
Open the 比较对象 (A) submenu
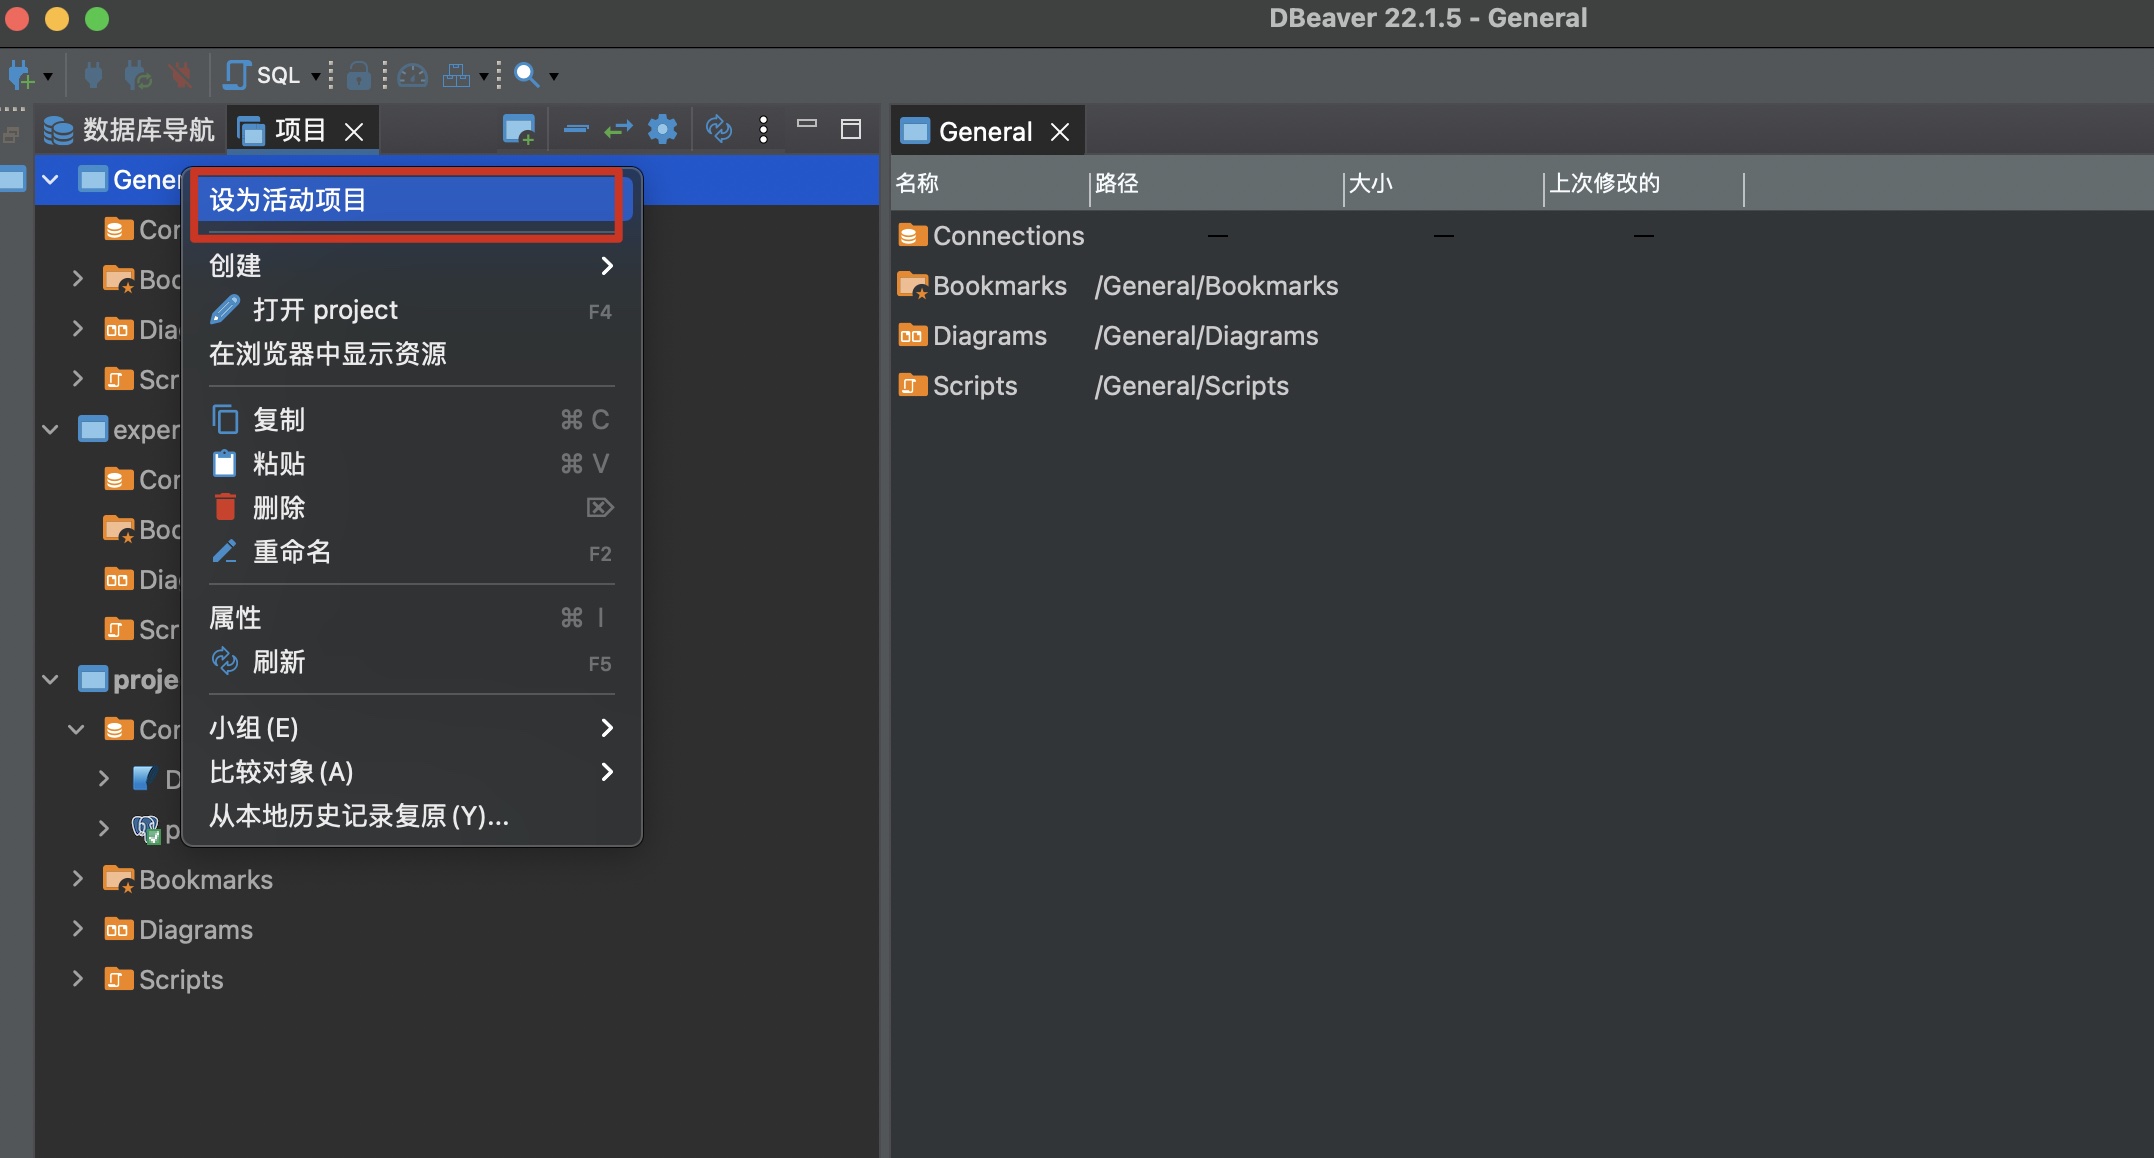click(x=410, y=772)
